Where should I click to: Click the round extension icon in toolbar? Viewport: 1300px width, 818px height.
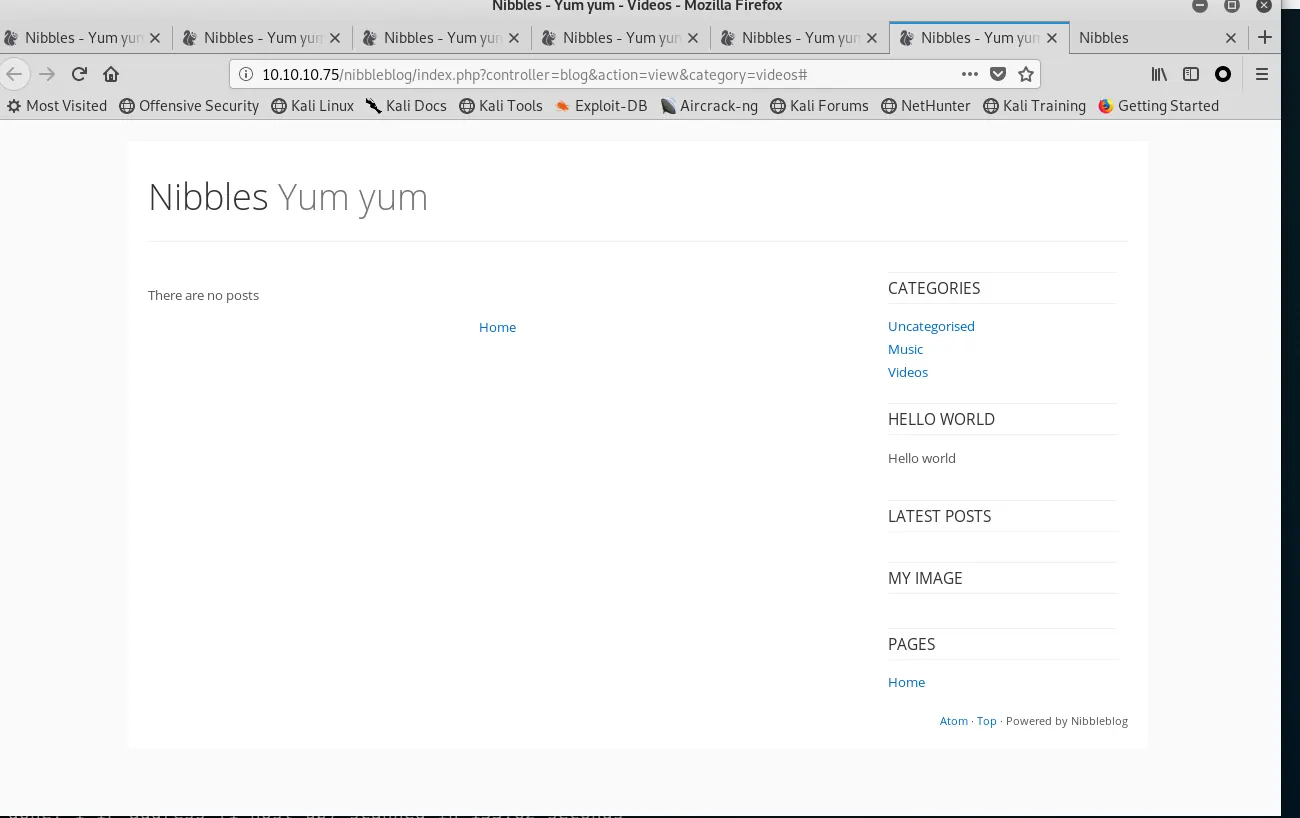pyautogui.click(x=1223, y=74)
